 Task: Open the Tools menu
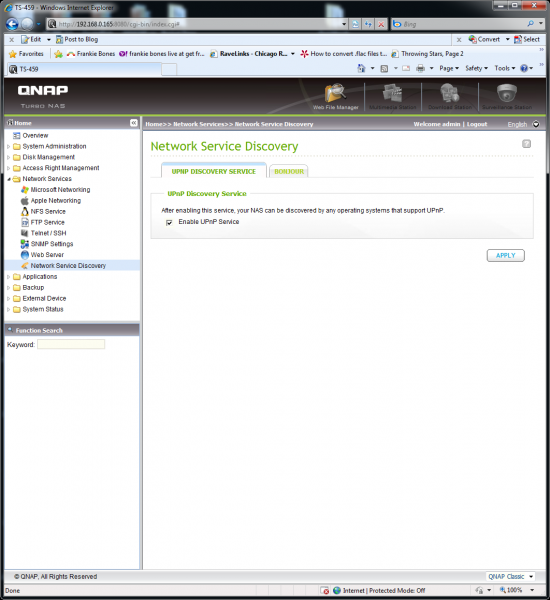pyautogui.click(x=505, y=68)
